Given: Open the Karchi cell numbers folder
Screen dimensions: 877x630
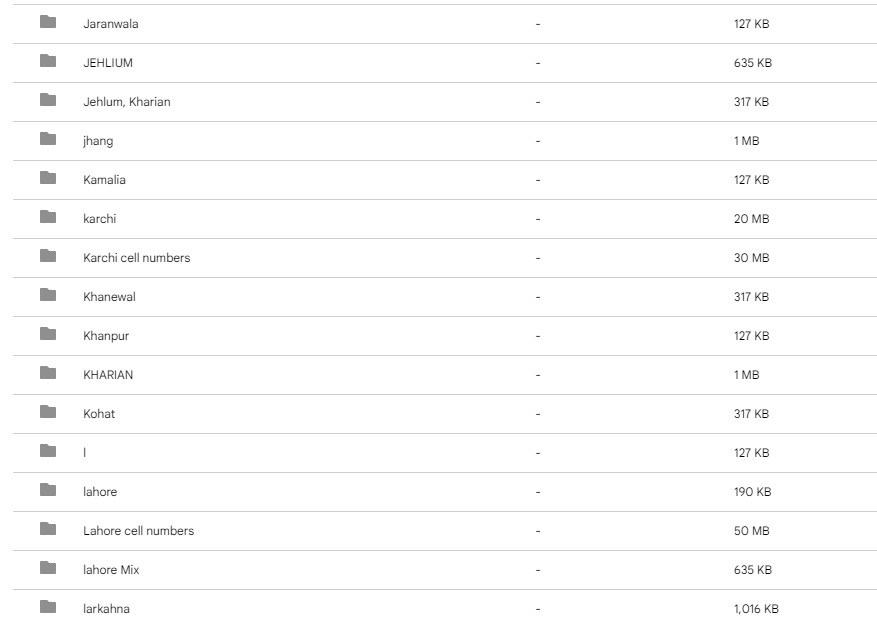Looking at the screenshot, I should tap(136, 258).
